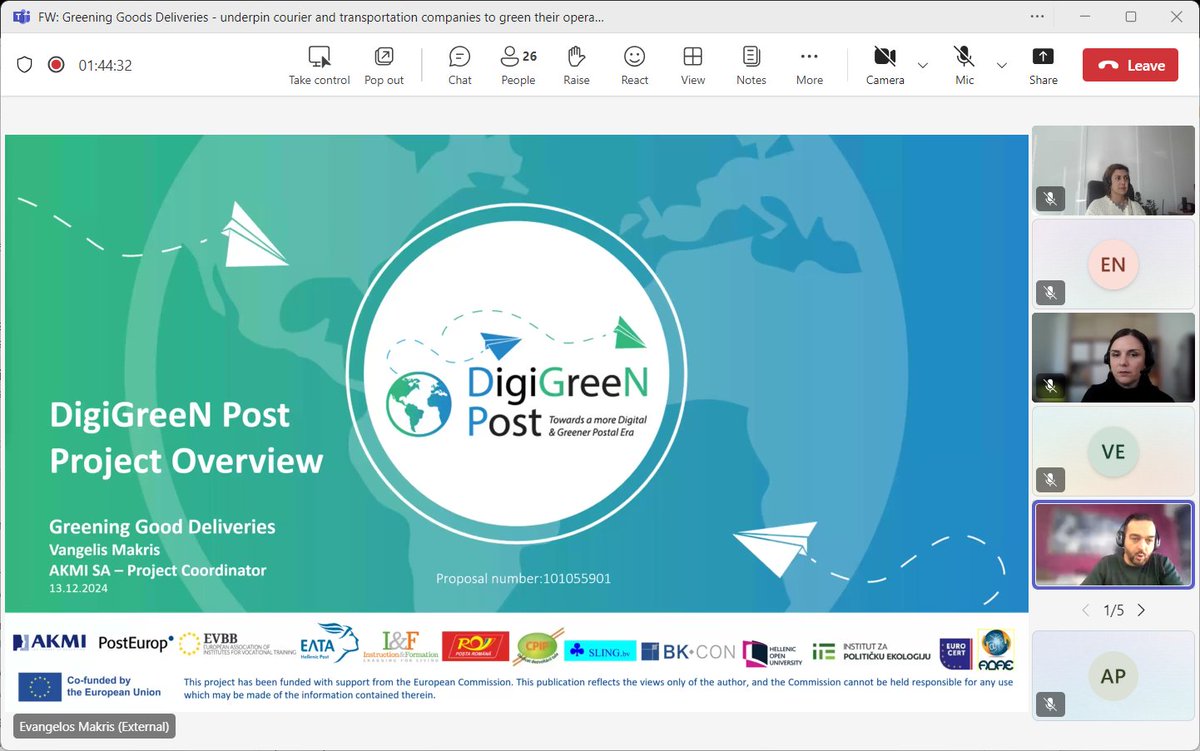The width and height of the screenshot is (1200, 751).
Task: Open the meeting Chat panel
Action: tap(460, 66)
